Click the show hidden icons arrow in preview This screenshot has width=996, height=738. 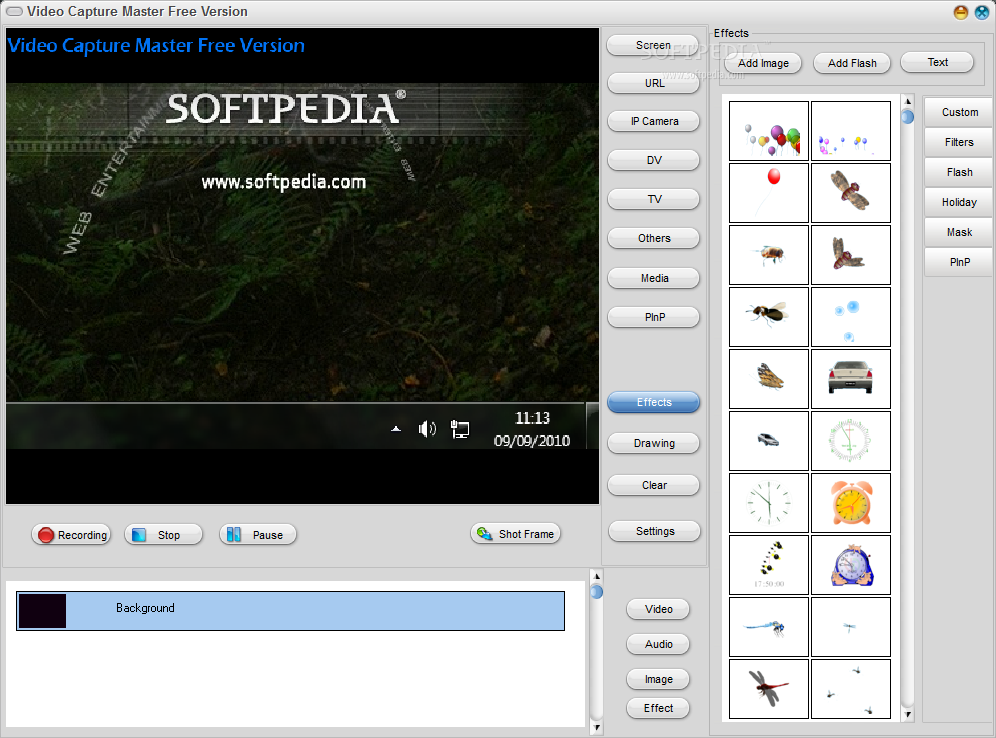click(396, 429)
